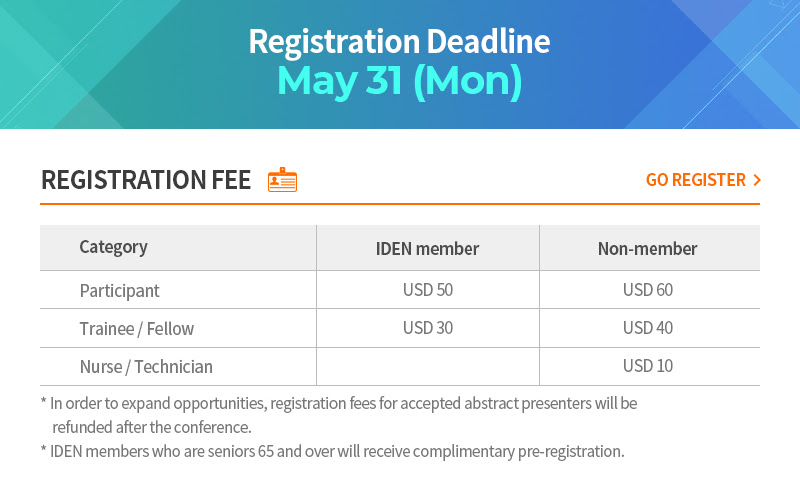The image size is (800, 488).
Task: Select the Category column header
Action: pyautogui.click(x=113, y=248)
